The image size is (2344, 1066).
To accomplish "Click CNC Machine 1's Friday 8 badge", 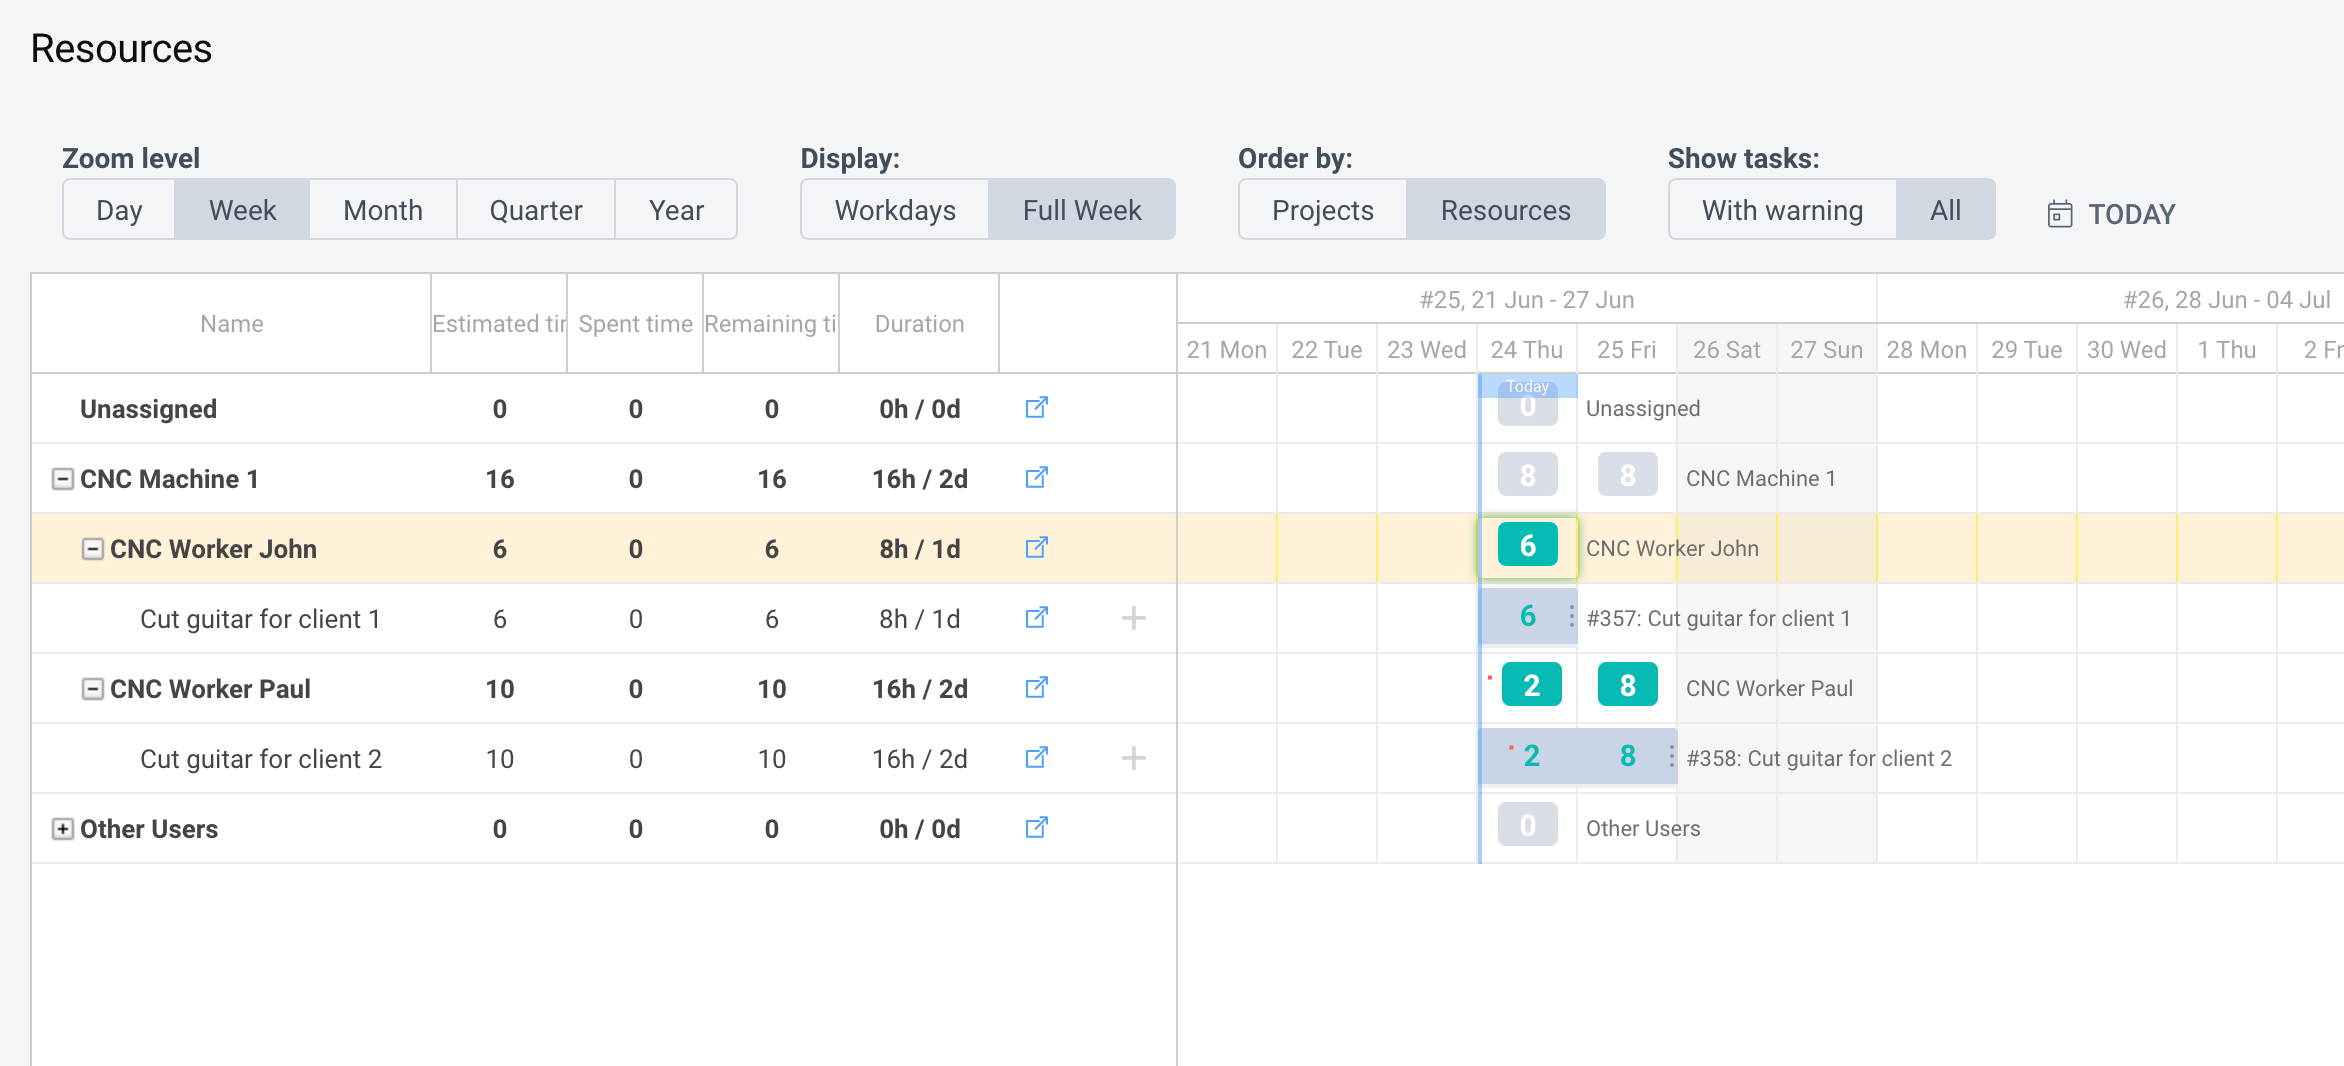I will [x=1627, y=475].
